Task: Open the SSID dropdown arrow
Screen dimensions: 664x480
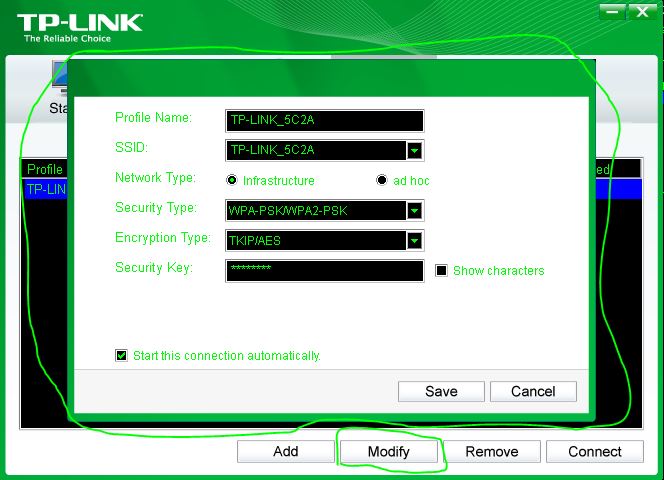Action: [415, 150]
